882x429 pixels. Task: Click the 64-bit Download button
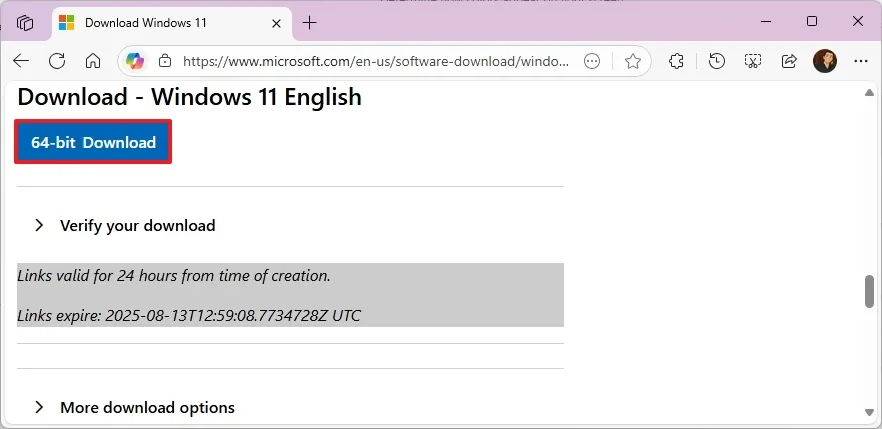click(x=93, y=142)
